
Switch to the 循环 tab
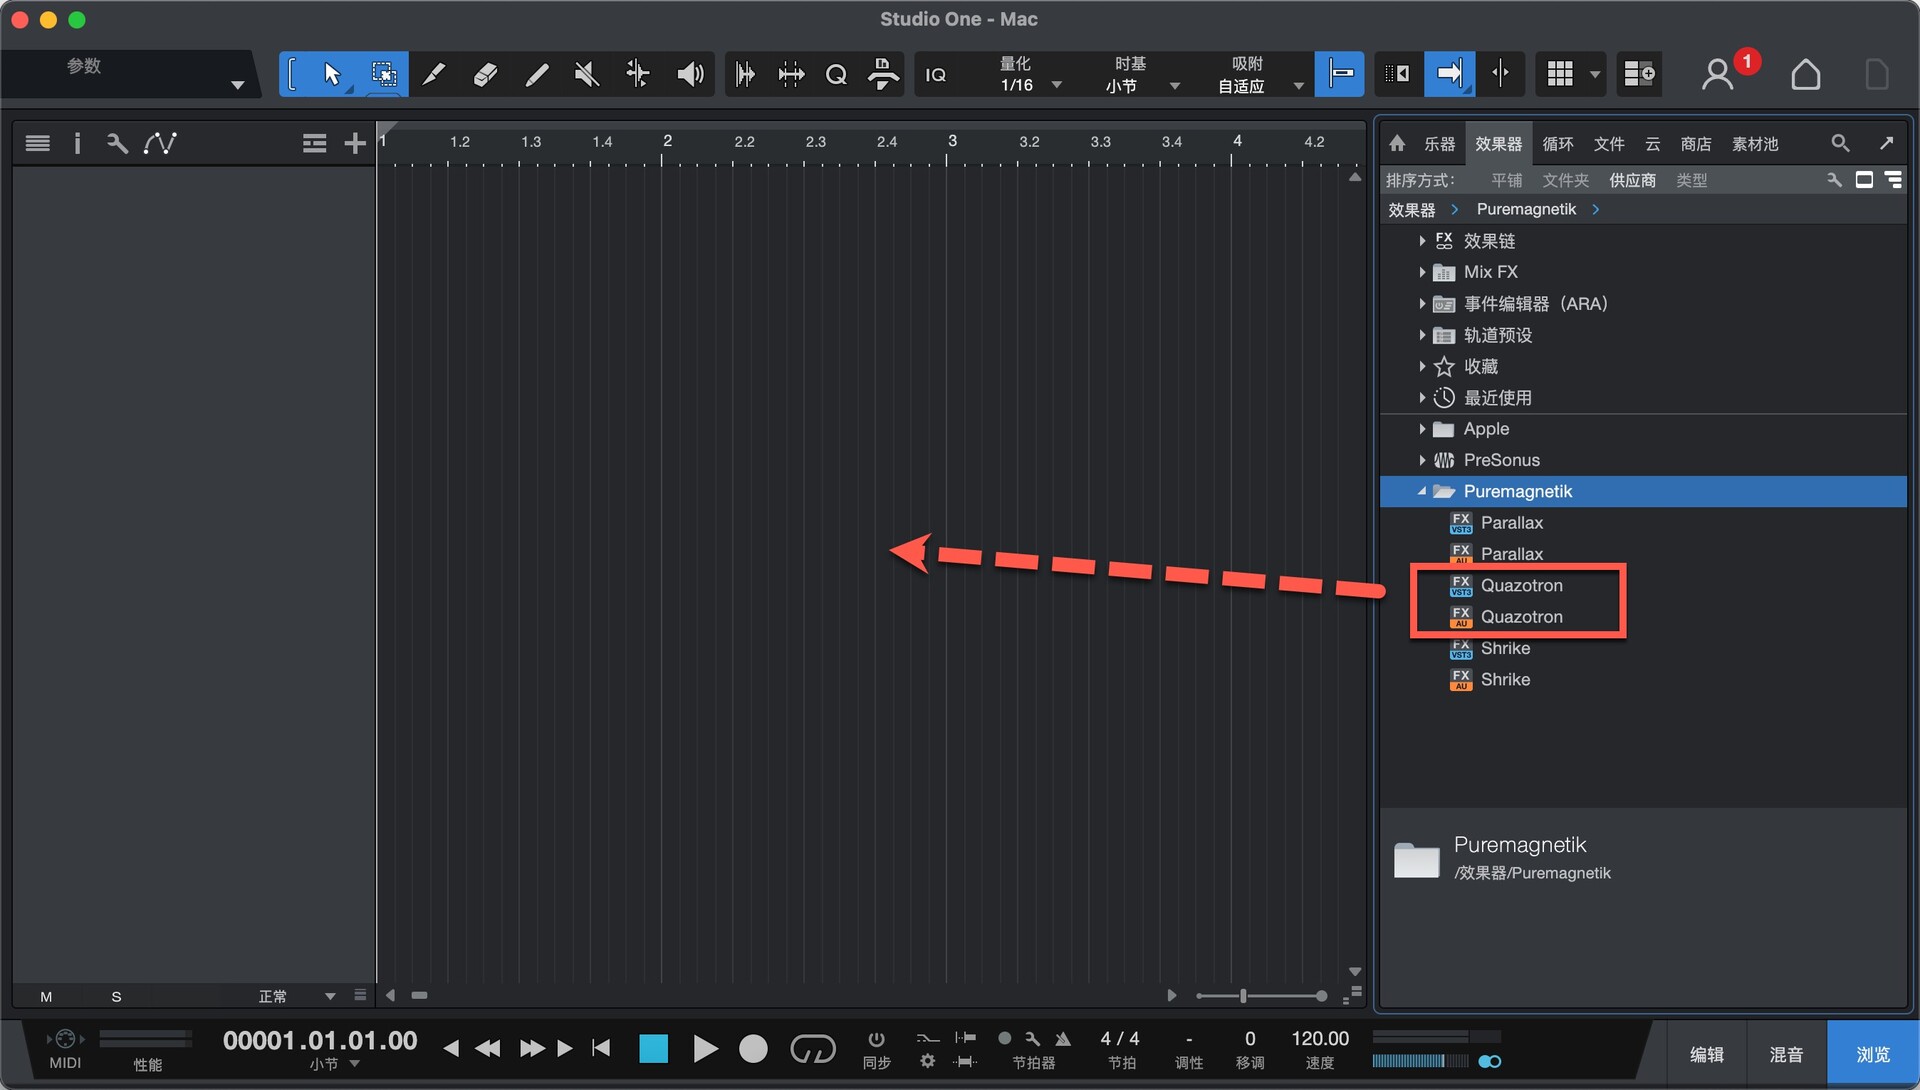click(1558, 144)
